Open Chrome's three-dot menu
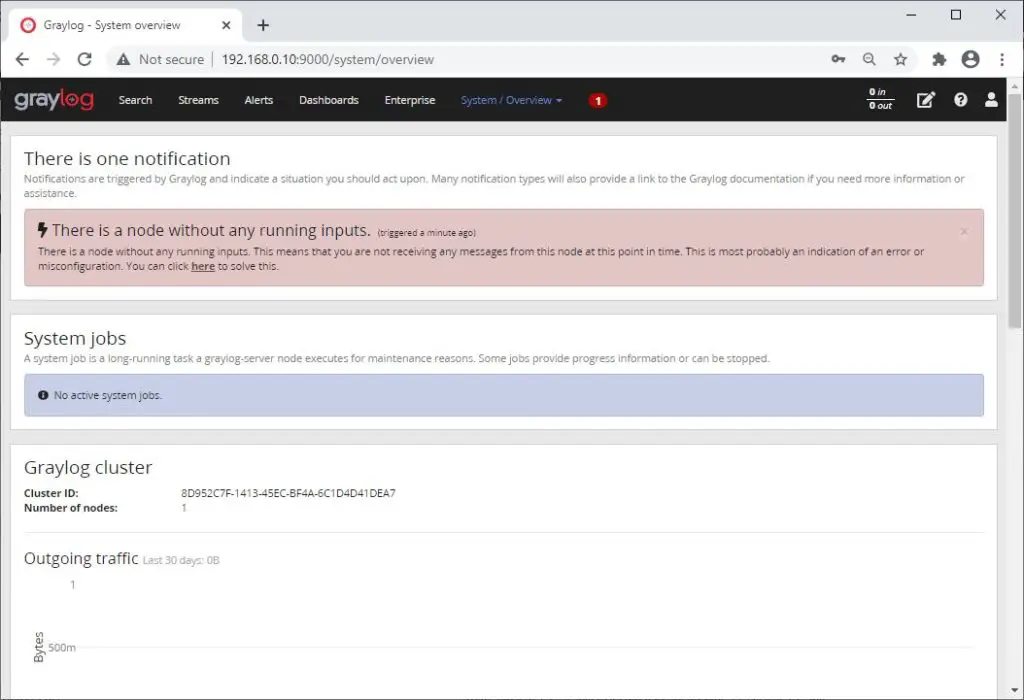The image size is (1024, 700). [1003, 59]
